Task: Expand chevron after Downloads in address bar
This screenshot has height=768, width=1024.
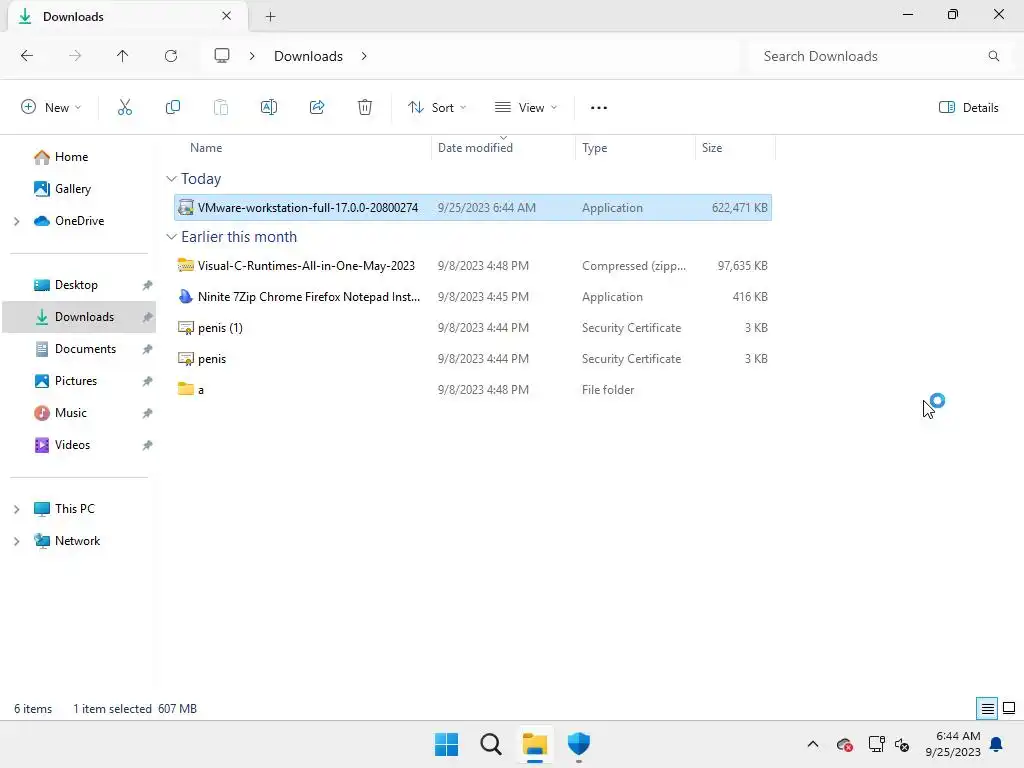Action: click(x=364, y=56)
